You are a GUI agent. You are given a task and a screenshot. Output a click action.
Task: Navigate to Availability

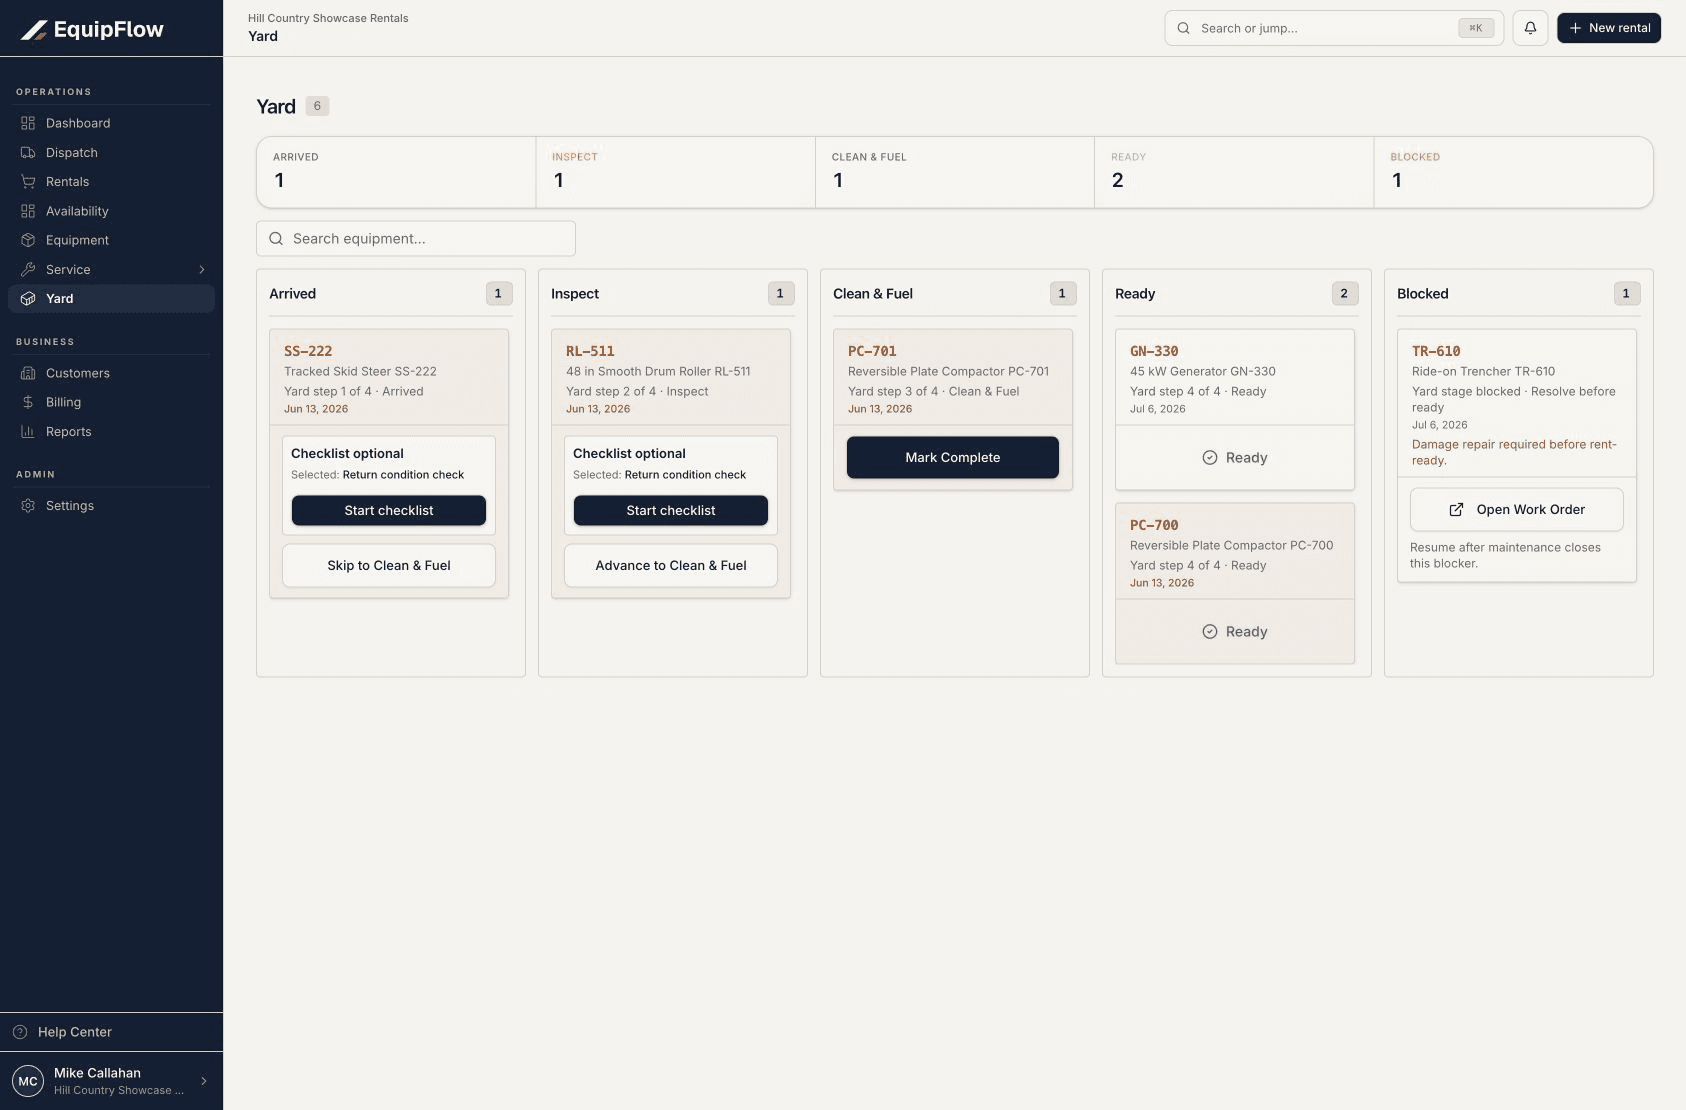[x=111, y=211]
